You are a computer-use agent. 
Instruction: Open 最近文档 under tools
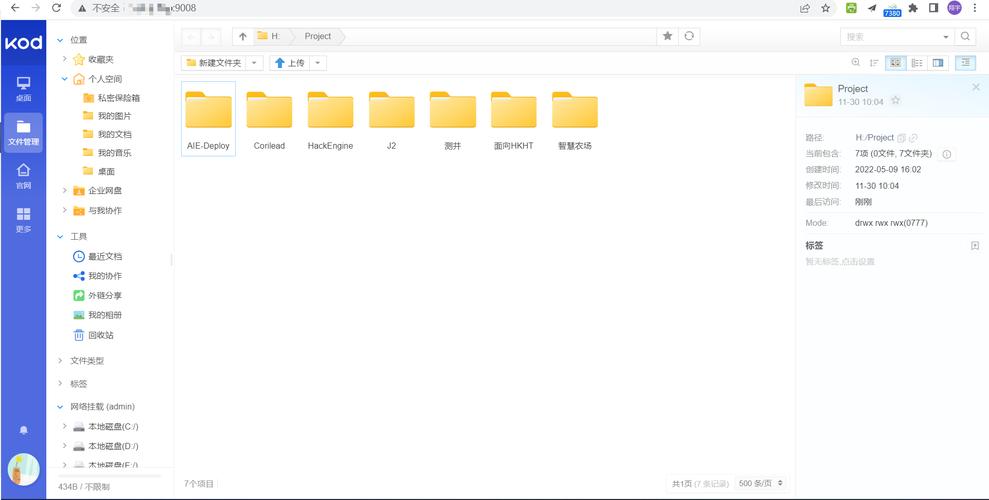98,257
